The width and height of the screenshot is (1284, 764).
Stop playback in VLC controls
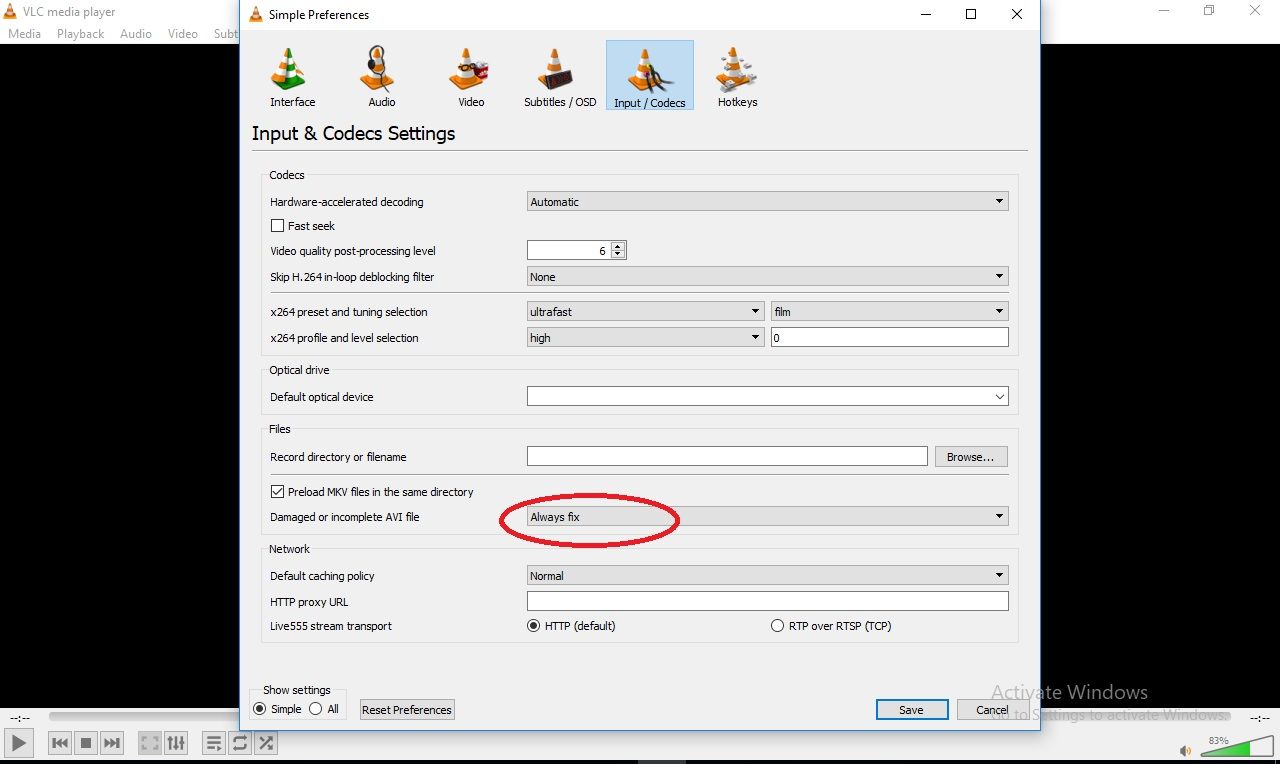point(86,743)
